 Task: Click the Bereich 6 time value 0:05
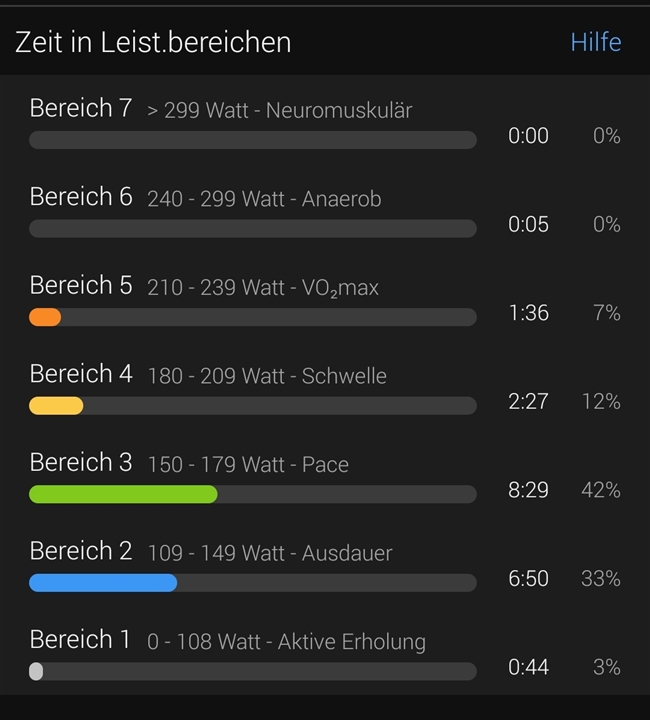coord(528,225)
